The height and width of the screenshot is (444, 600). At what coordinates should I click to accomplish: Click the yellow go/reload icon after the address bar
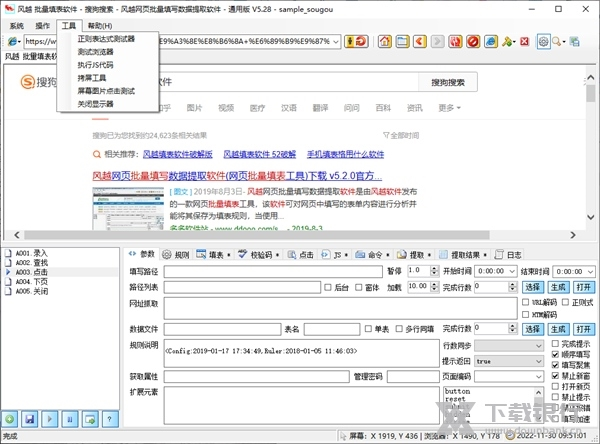pyautogui.click(x=356, y=41)
